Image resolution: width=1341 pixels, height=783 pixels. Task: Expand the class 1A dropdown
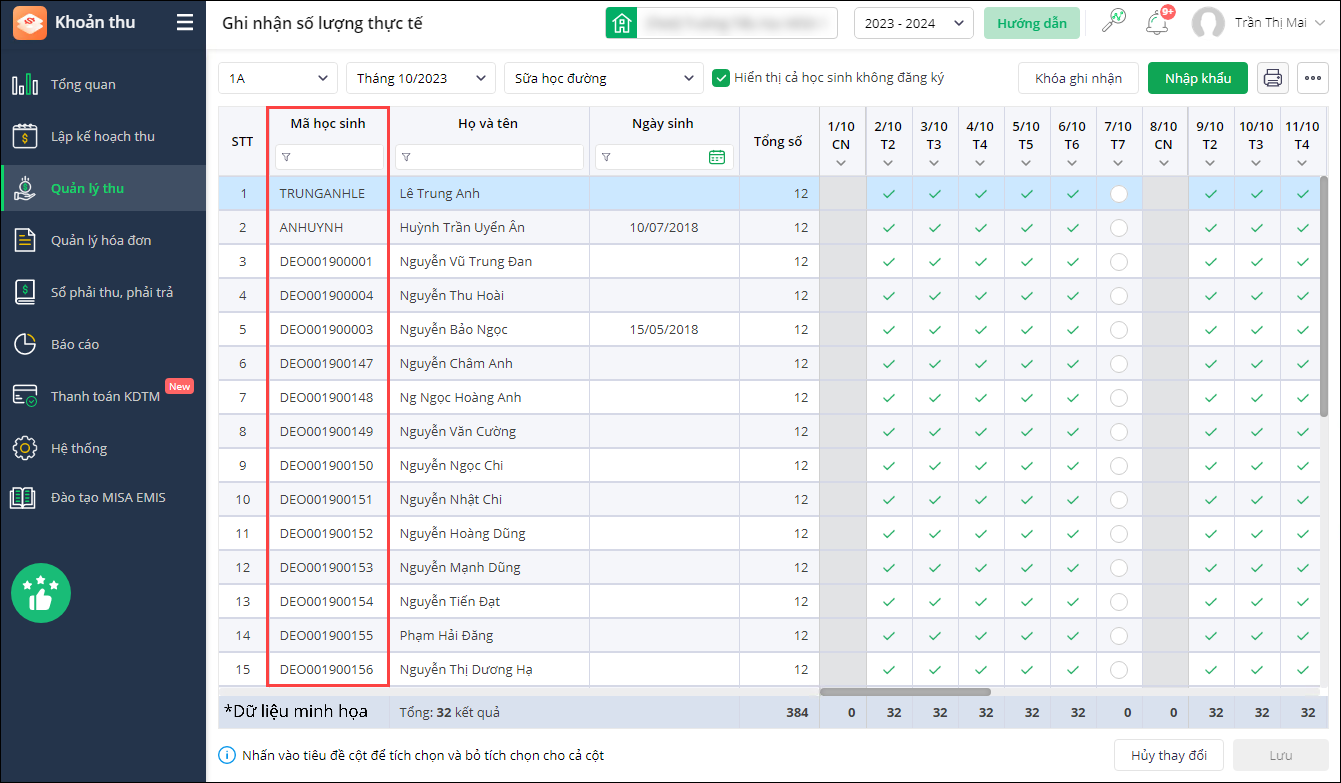pyautogui.click(x=278, y=78)
